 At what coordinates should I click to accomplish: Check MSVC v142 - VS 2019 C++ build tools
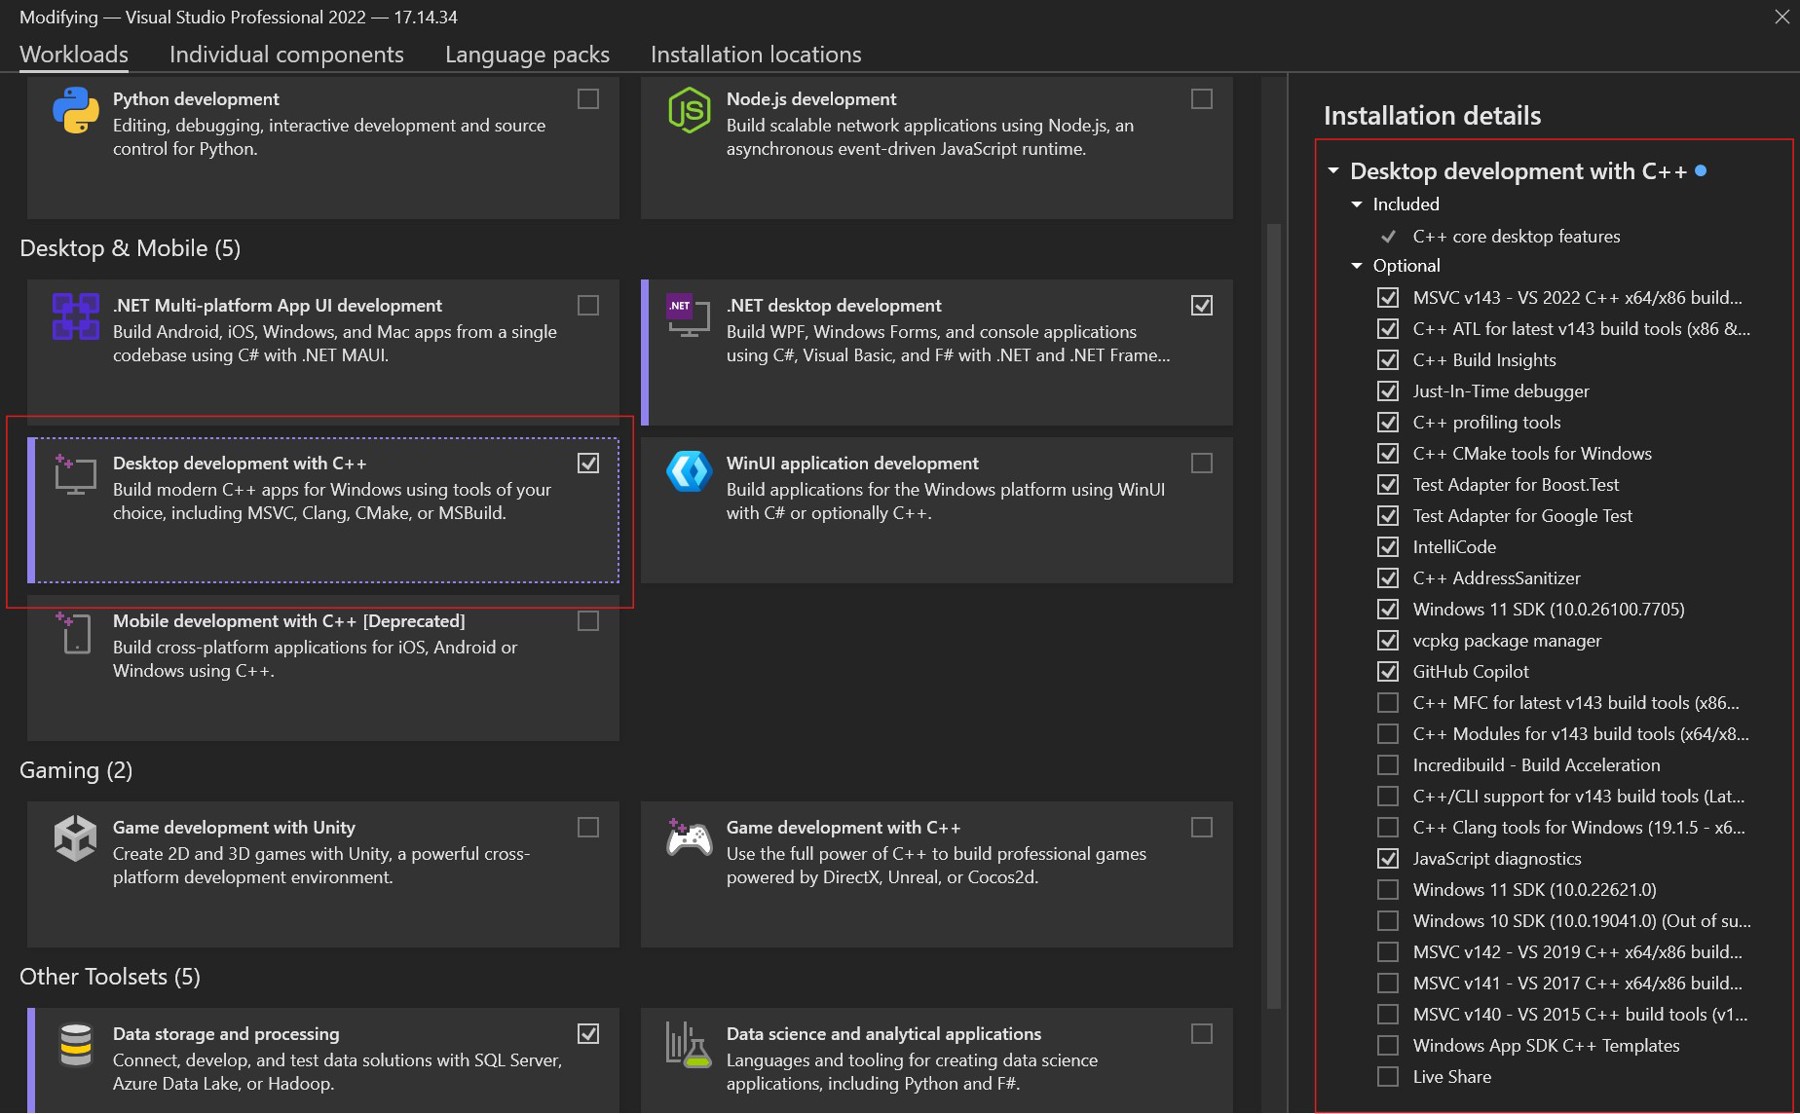[x=1388, y=951]
